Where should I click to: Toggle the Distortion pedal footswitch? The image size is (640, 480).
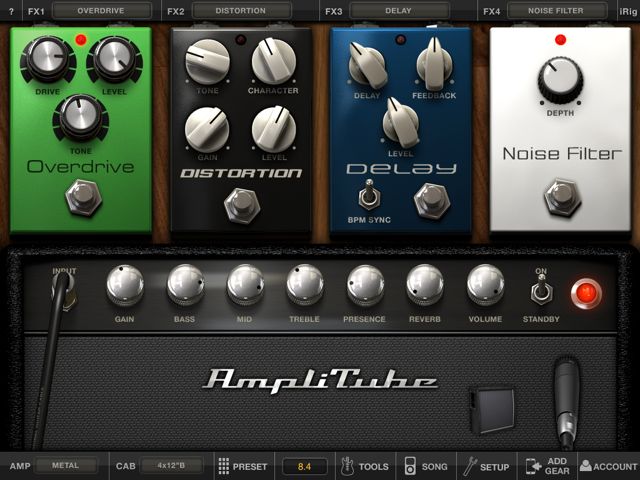[x=242, y=206]
